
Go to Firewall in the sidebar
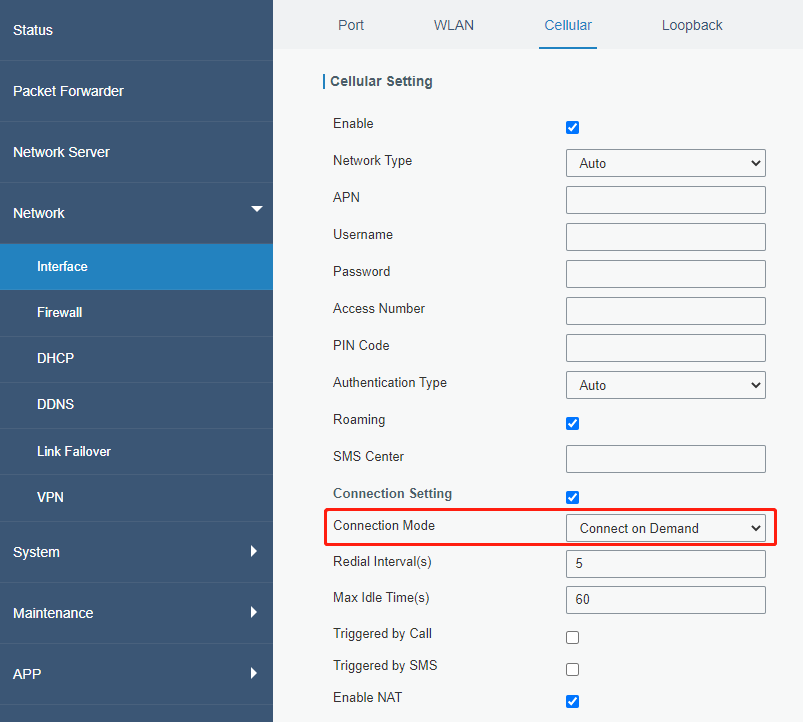click(x=60, y=312)
